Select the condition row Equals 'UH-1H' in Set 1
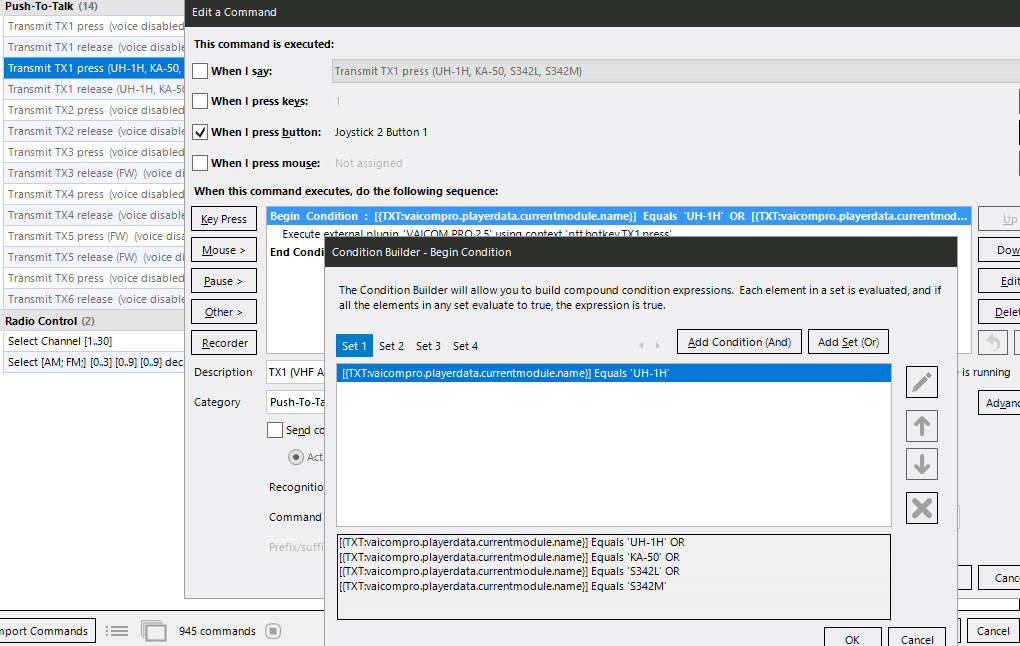 coord(614,373)
